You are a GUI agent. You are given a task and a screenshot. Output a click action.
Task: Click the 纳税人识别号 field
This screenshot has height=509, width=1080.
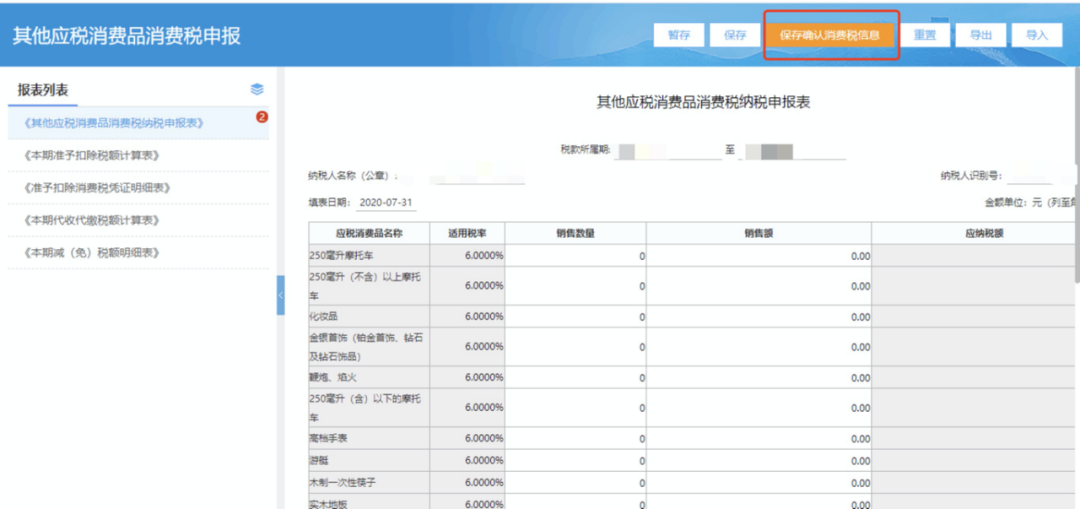click(x=1040, y=177)
